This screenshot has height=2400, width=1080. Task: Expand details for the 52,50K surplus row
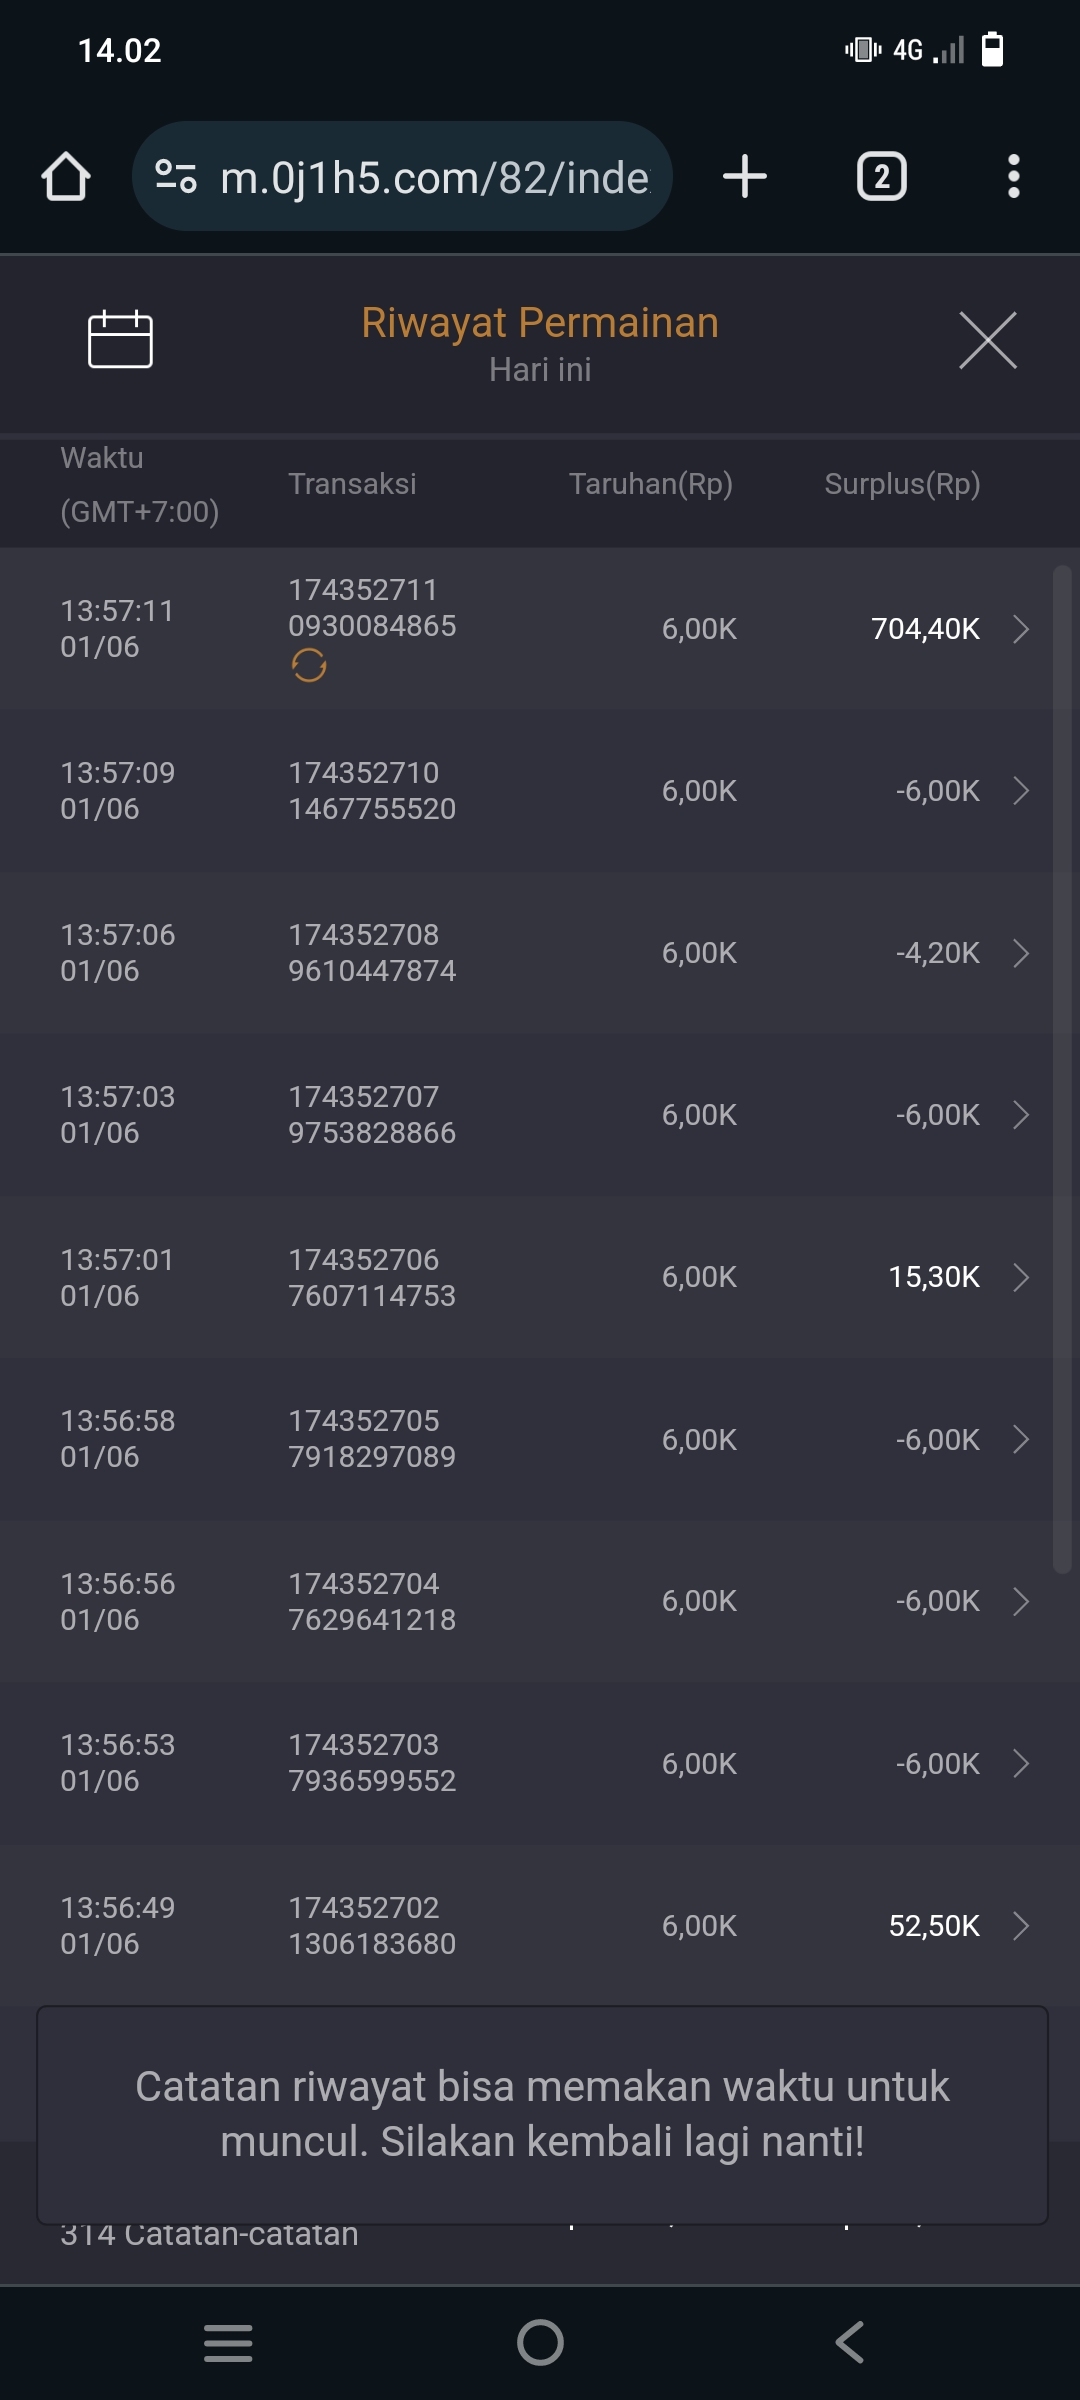(1020, 1926)
